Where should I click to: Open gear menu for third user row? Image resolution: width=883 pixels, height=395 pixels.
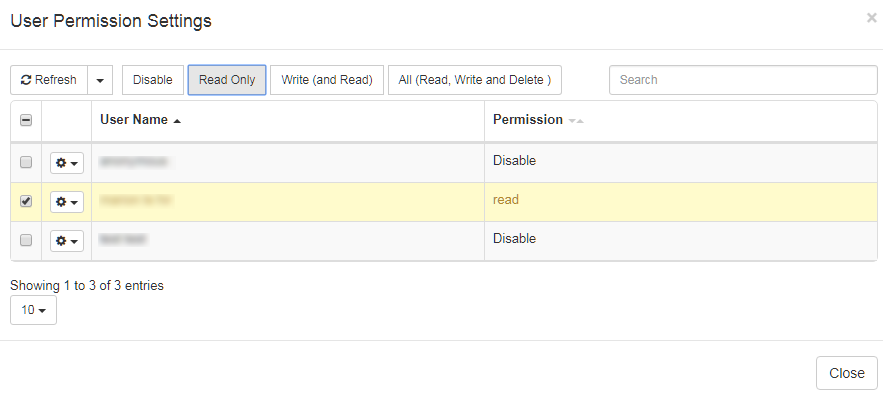point(67,241)
